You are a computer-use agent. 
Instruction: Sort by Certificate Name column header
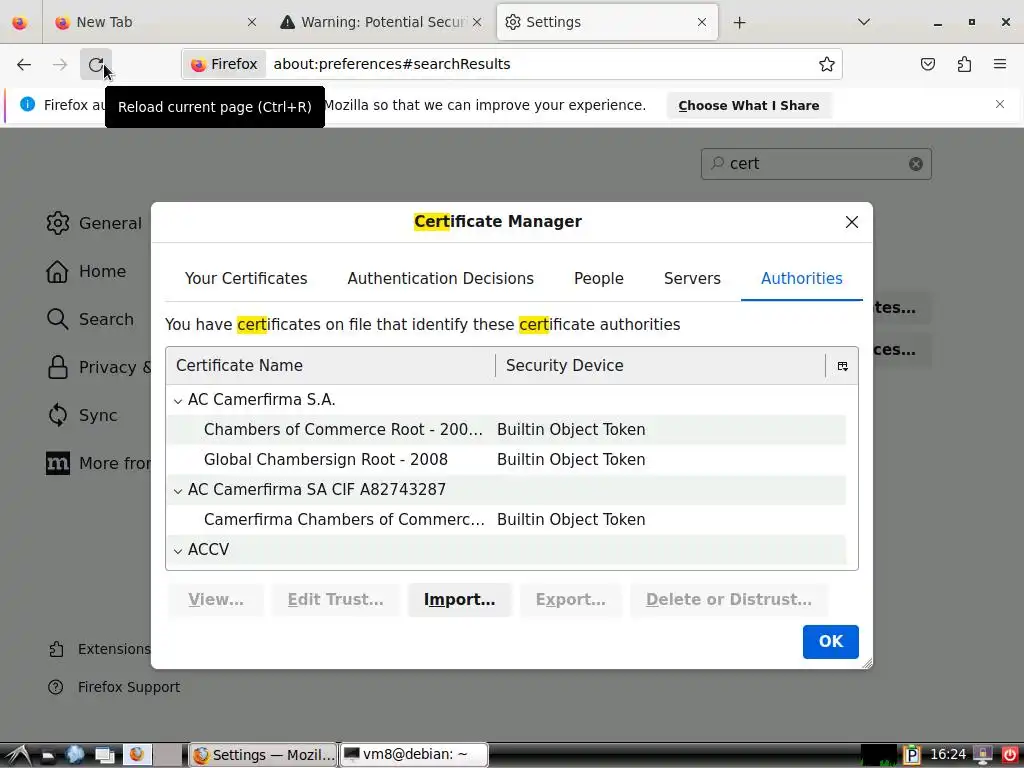pos(330,366)
